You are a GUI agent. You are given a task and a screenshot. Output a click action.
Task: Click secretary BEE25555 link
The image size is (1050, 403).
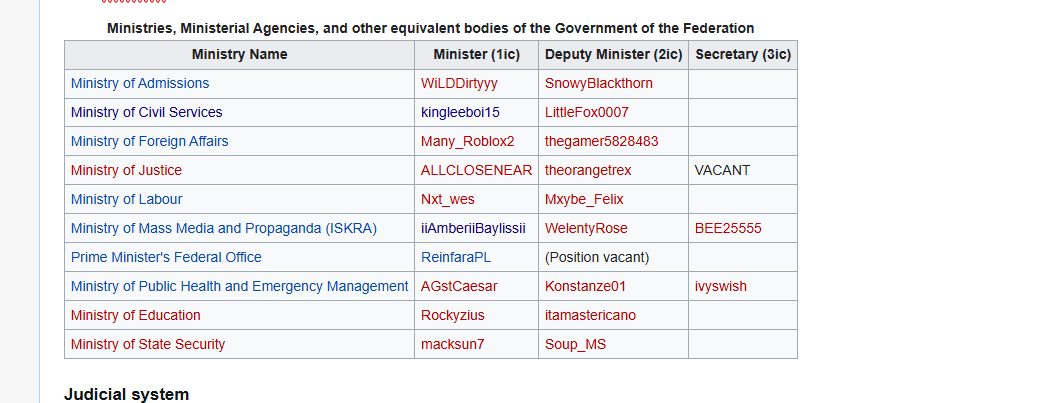pyautogui.click(x=727, y=228)
